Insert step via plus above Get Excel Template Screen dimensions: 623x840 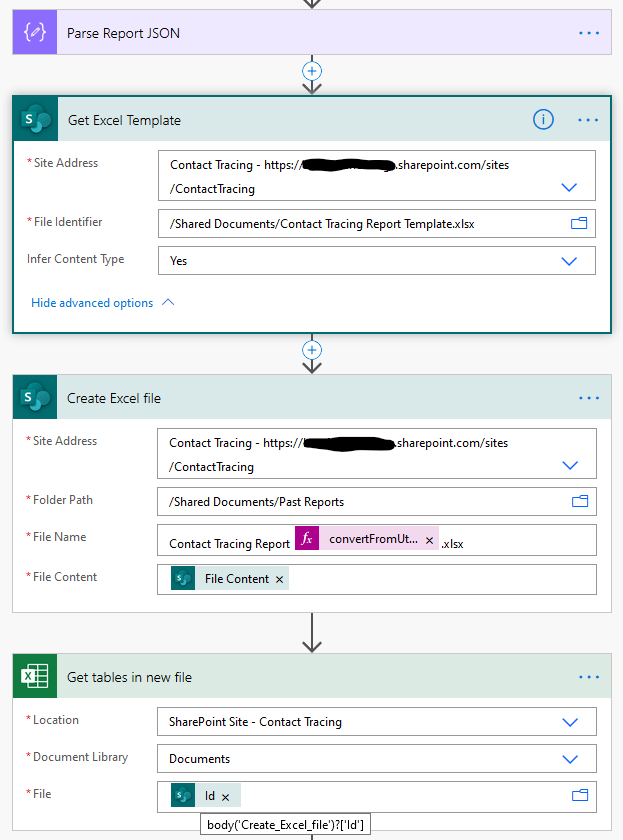pos(312,71)
